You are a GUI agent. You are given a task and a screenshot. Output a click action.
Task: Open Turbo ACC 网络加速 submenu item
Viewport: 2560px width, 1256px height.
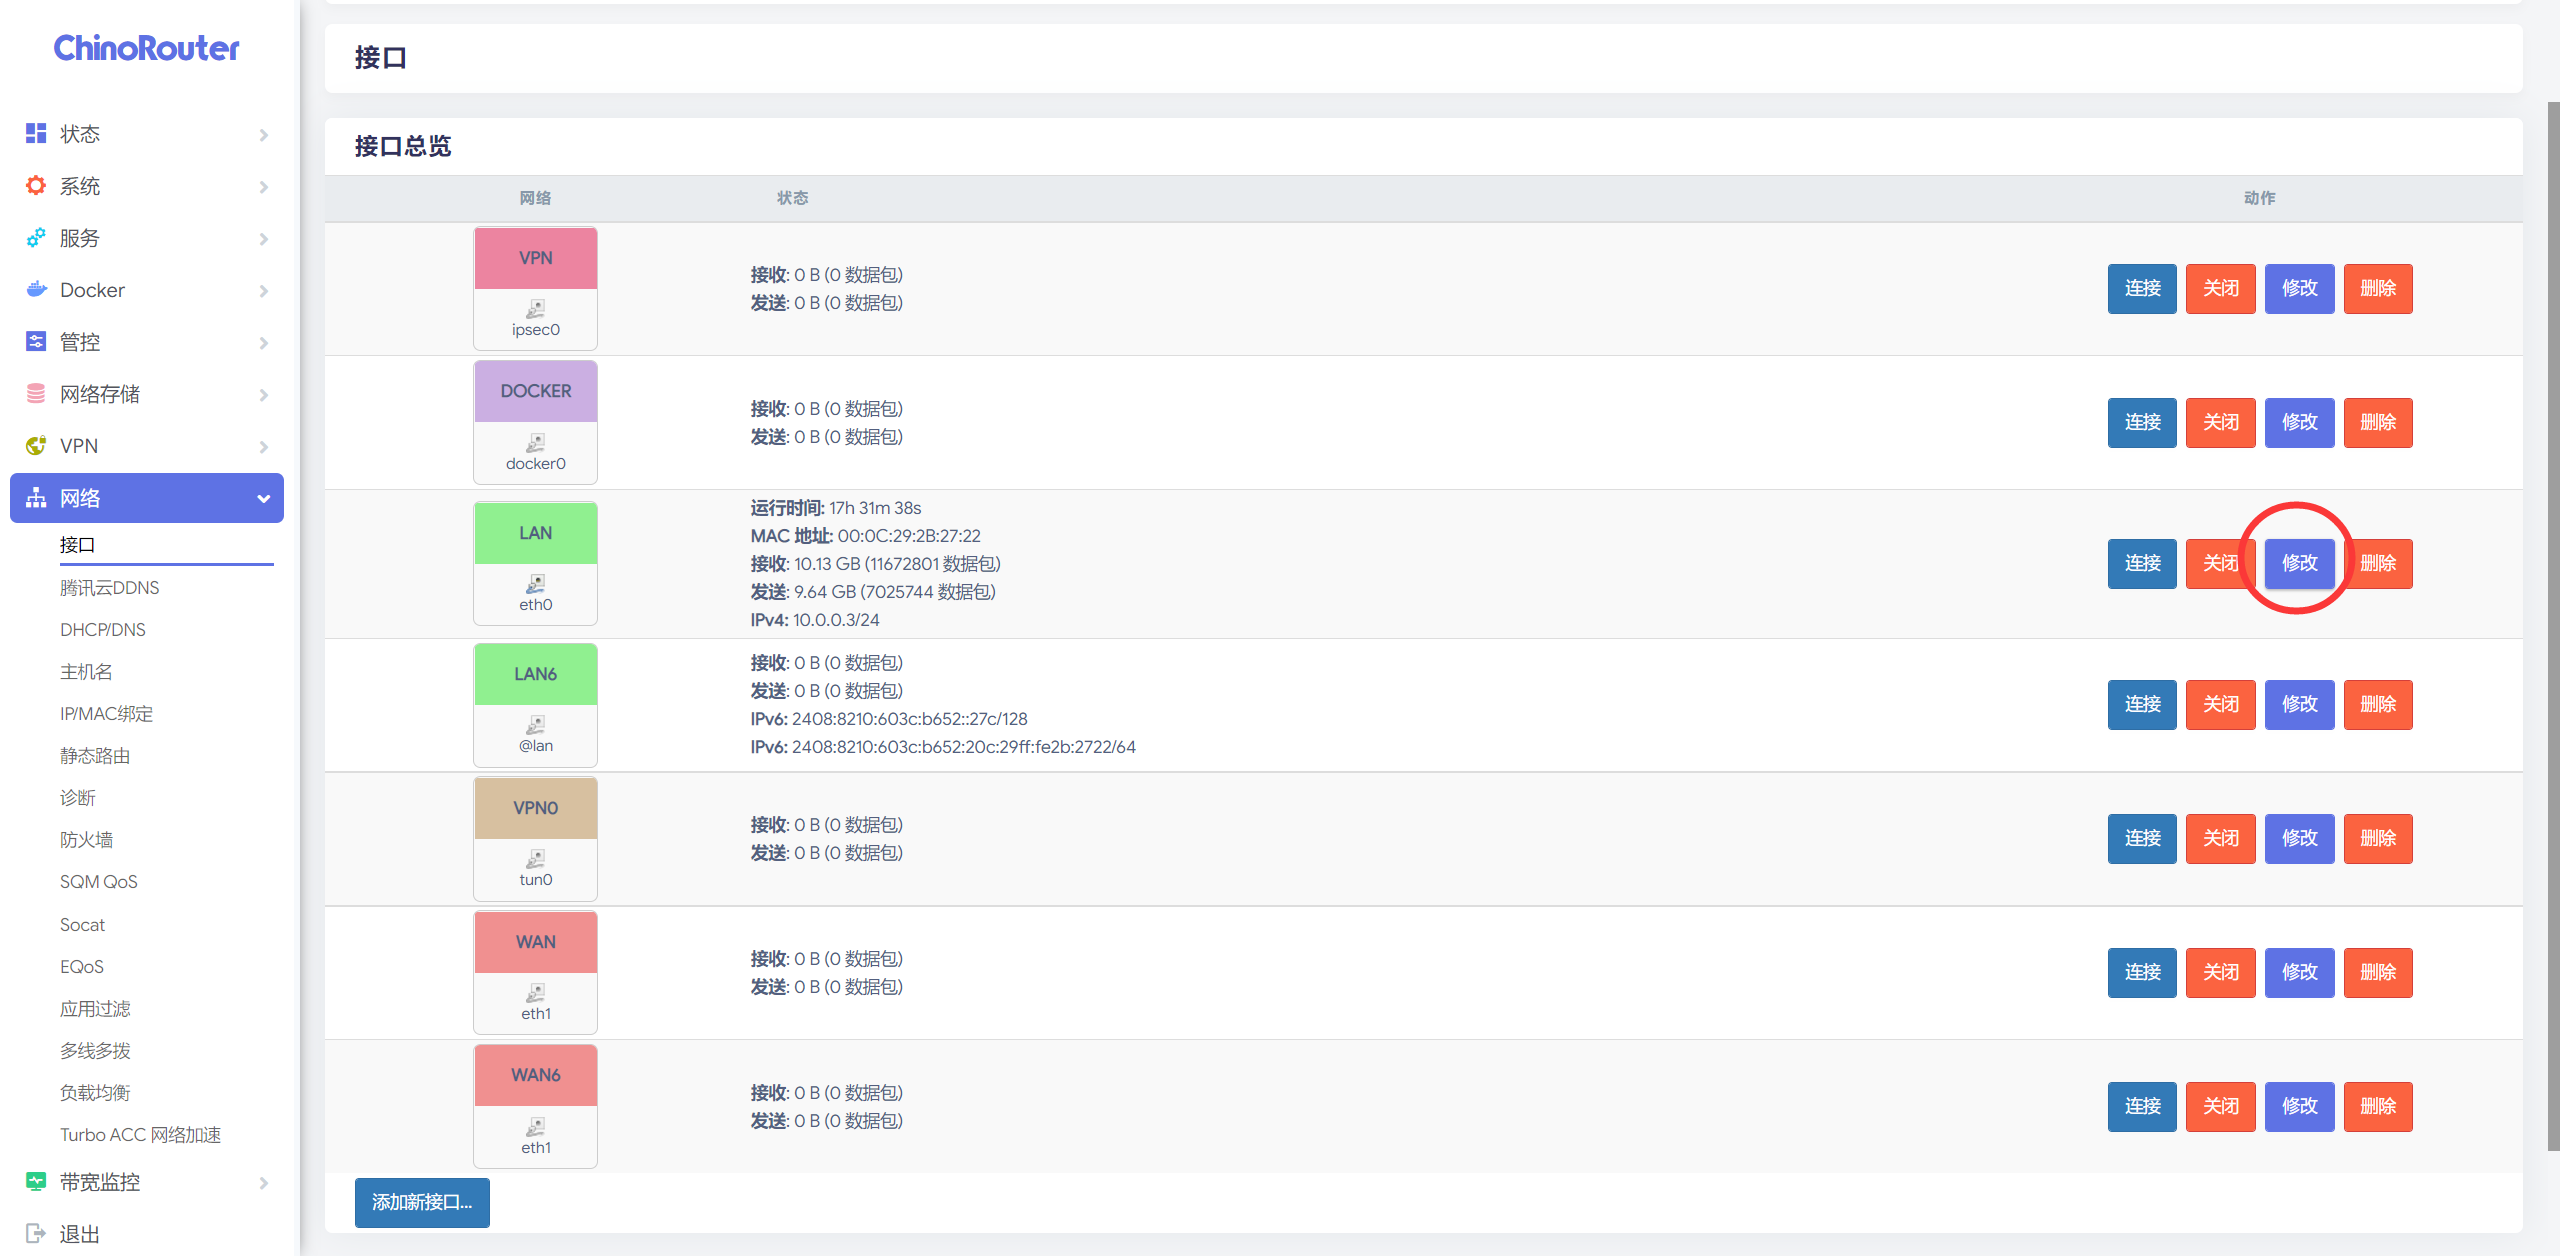coord(141,1134)
